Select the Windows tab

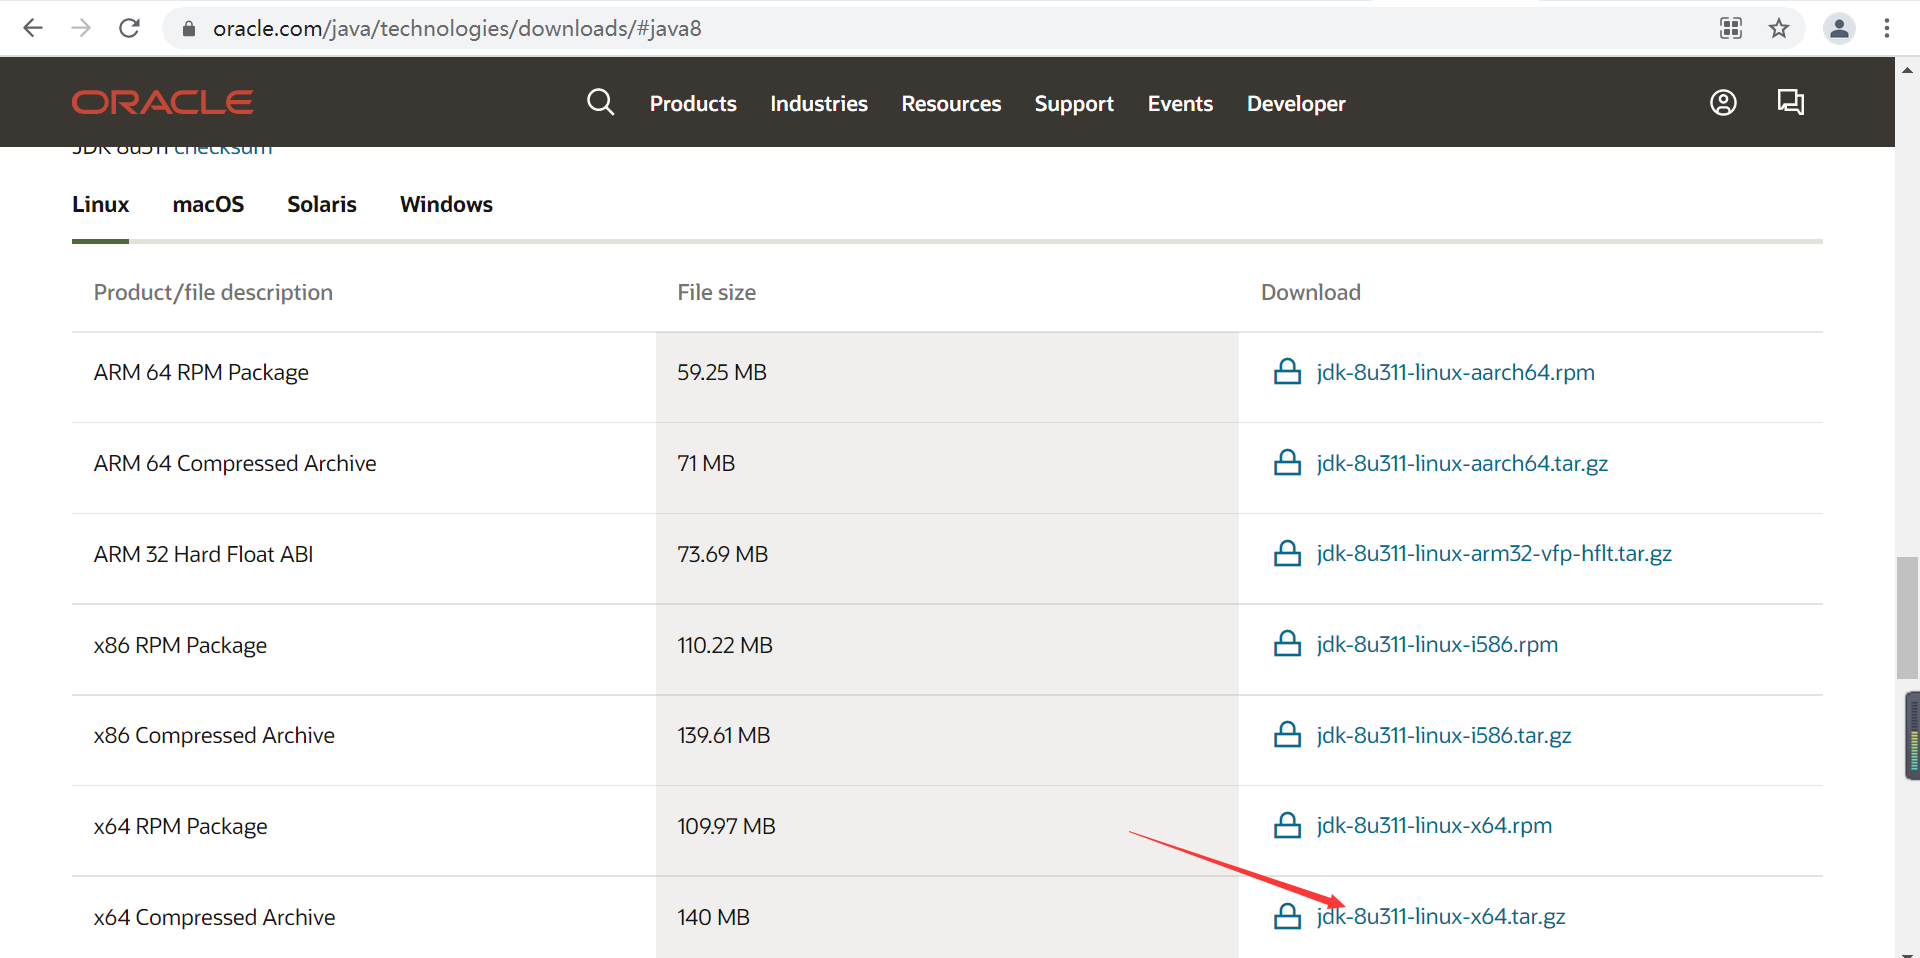pos(446,204)
